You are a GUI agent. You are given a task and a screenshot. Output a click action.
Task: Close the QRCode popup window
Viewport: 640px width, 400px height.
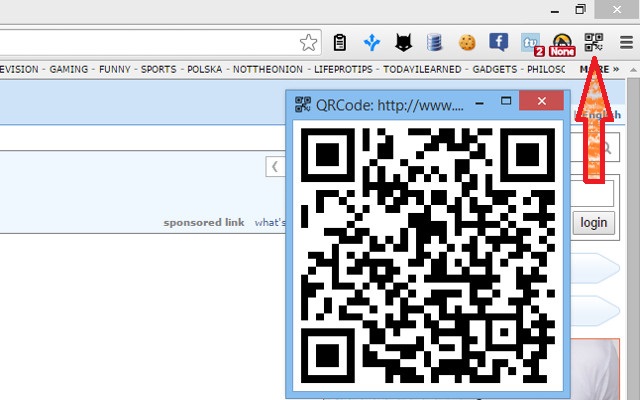(542, 101)
